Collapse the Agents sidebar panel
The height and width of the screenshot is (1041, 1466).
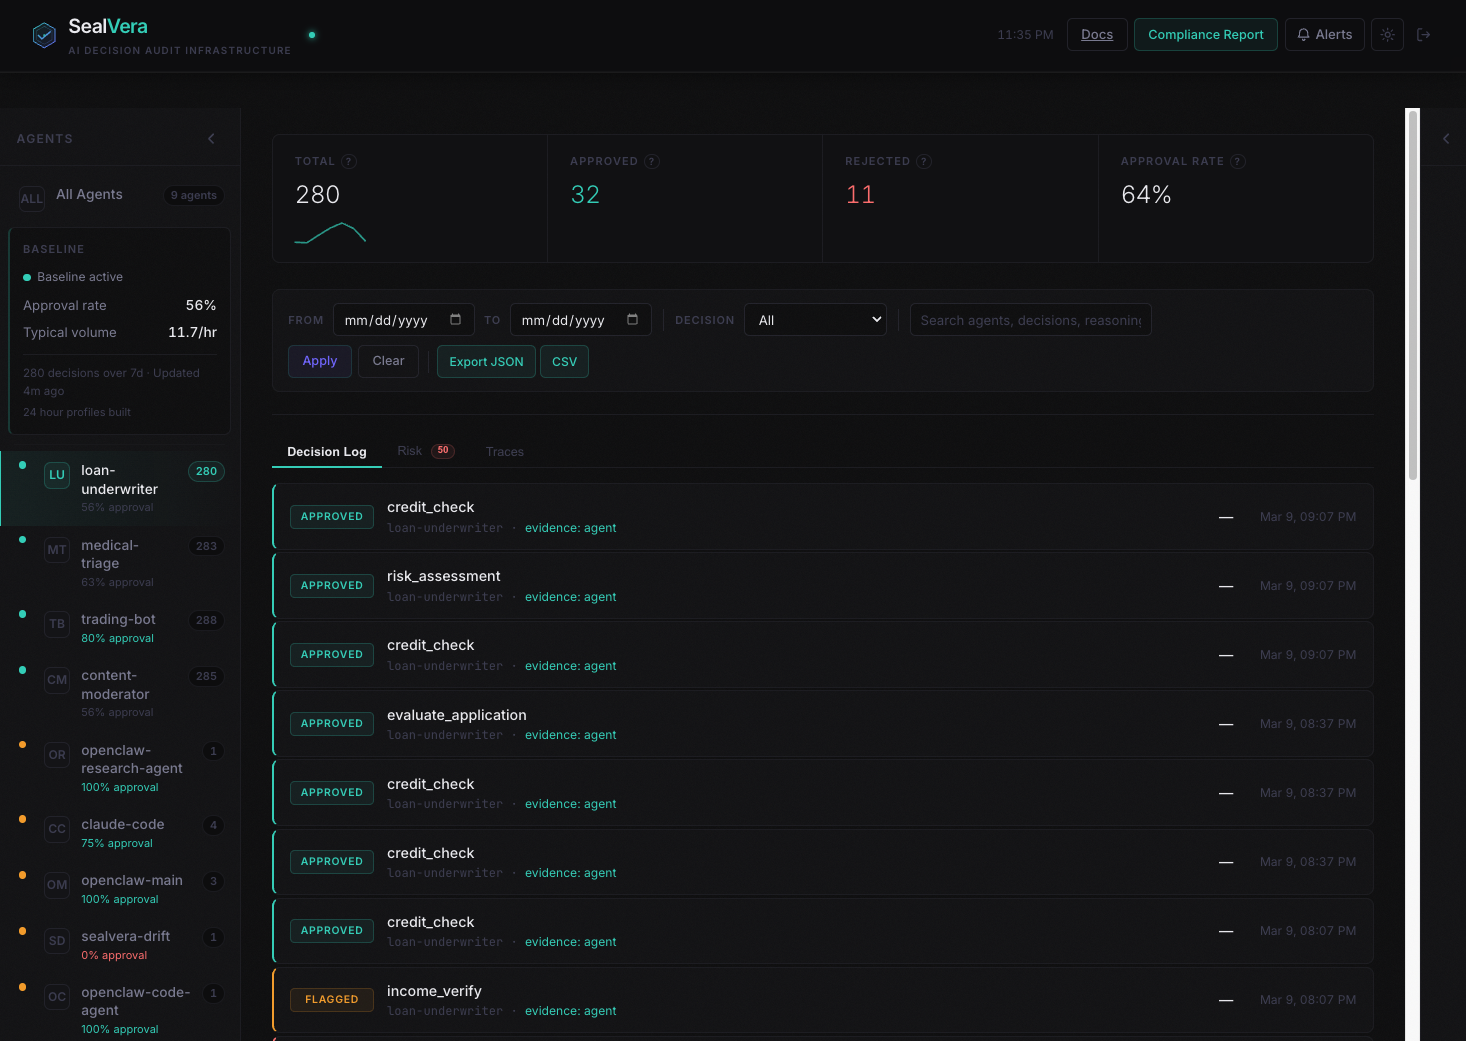coord(211,139)
